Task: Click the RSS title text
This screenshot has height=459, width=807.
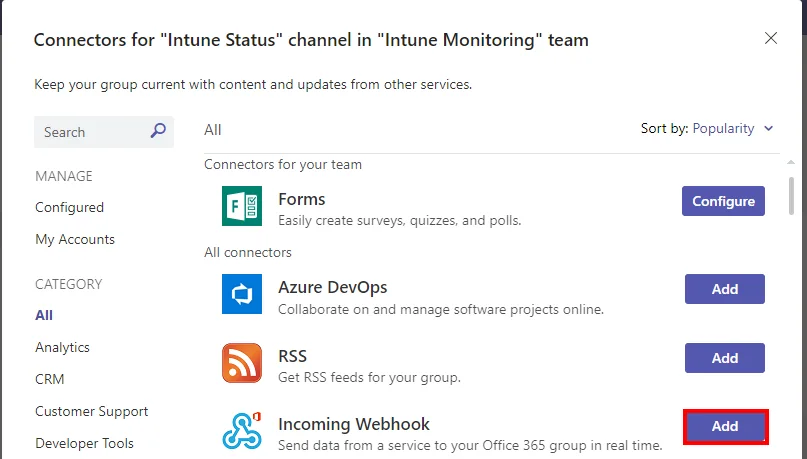Action: pyautogui.click(x=292, y=356)
